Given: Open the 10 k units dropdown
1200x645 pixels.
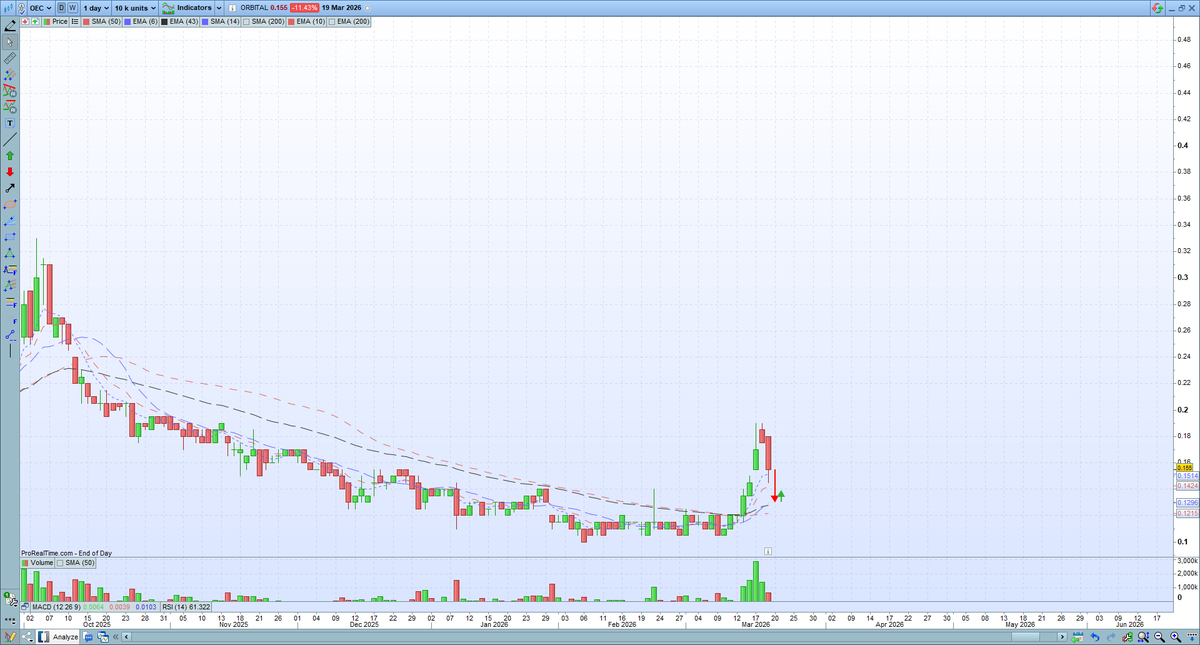Looking at the screenshot, I should 135,8.
